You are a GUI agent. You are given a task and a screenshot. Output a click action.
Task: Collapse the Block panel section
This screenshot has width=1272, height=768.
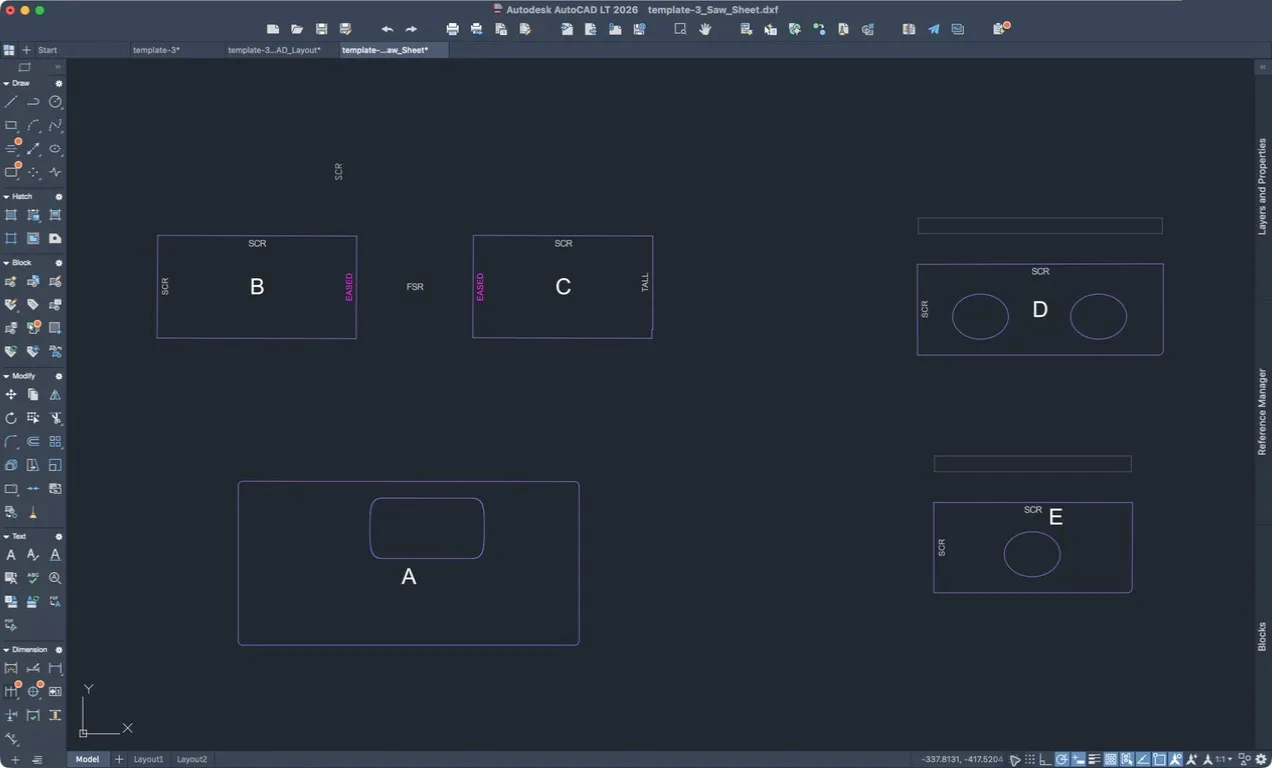[6, 262]
